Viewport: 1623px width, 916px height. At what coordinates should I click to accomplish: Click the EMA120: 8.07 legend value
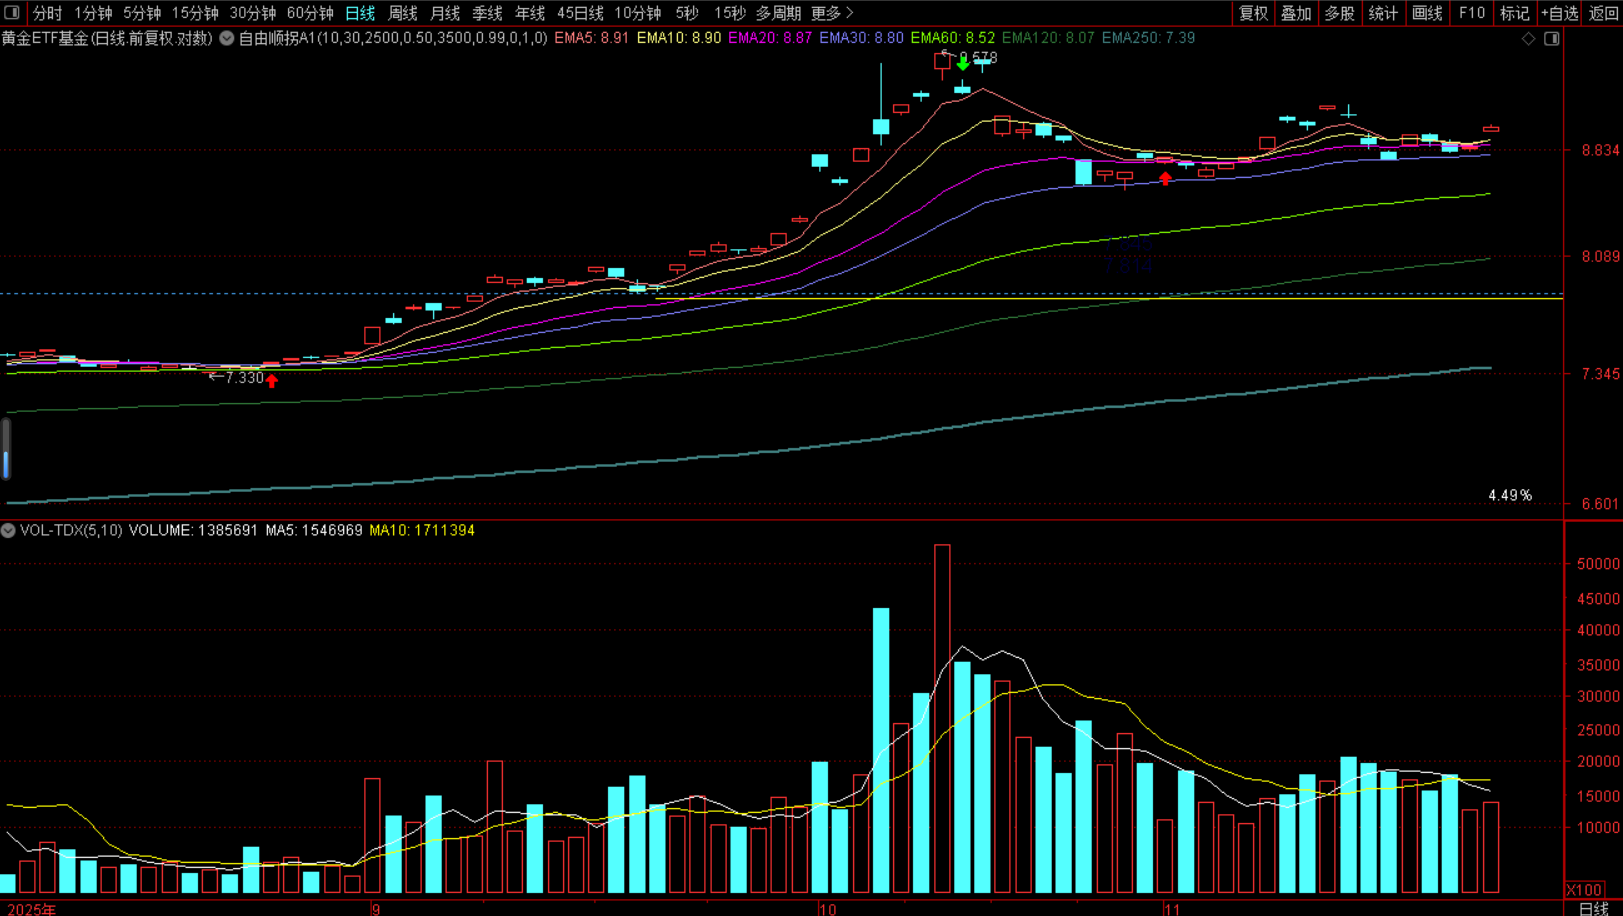1048,38
